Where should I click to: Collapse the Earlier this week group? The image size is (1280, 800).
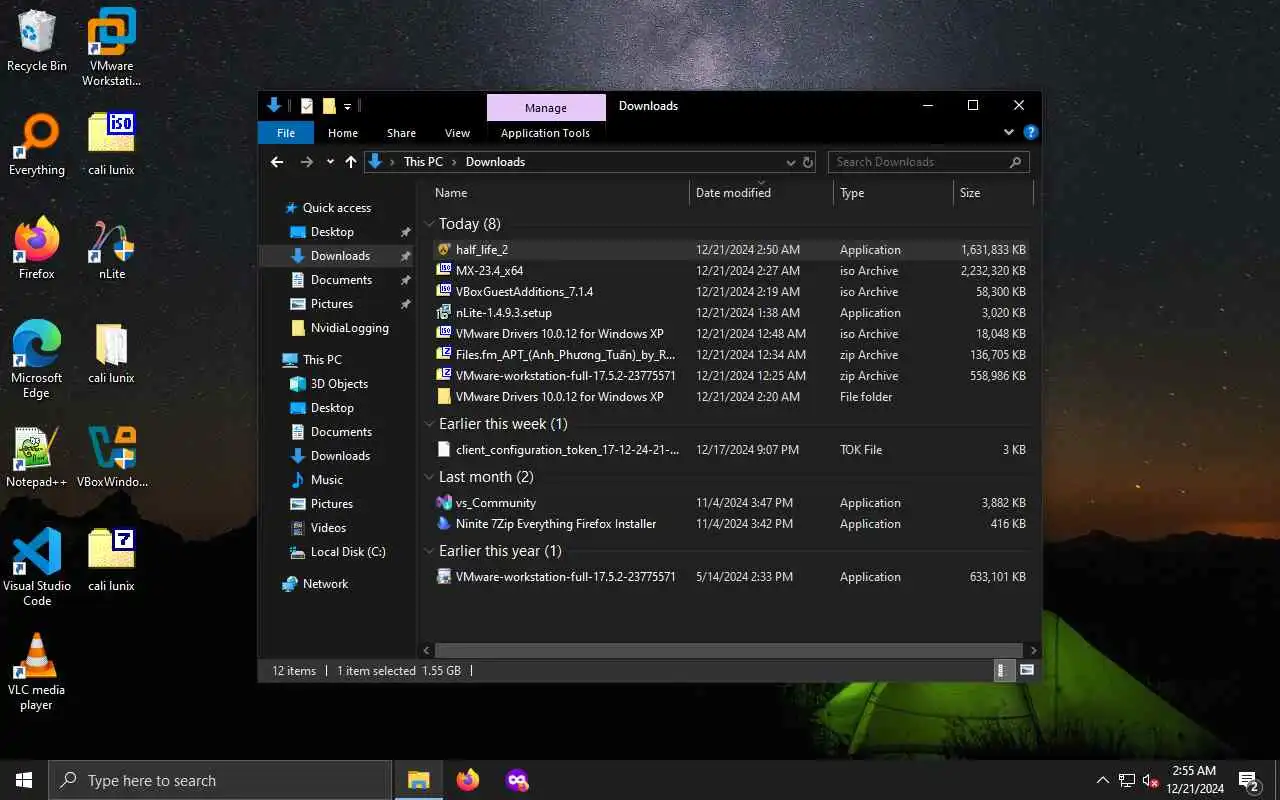pyautogui.click(x=429, y=424)
